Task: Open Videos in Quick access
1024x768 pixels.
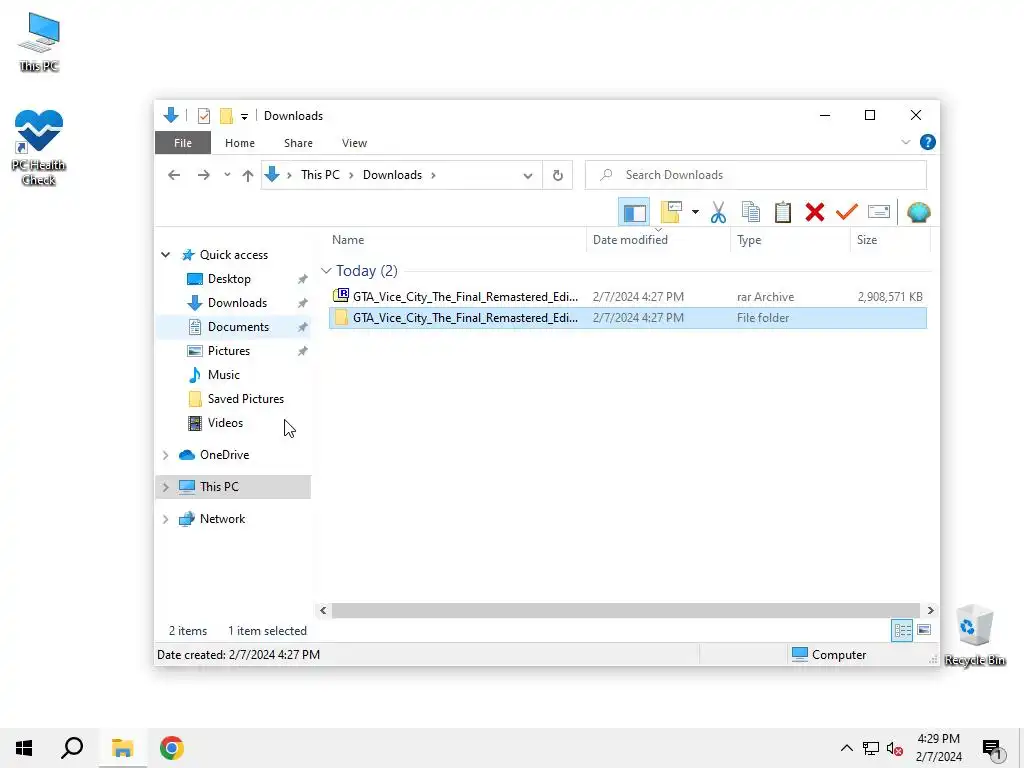Action: [x=225, y=423]
